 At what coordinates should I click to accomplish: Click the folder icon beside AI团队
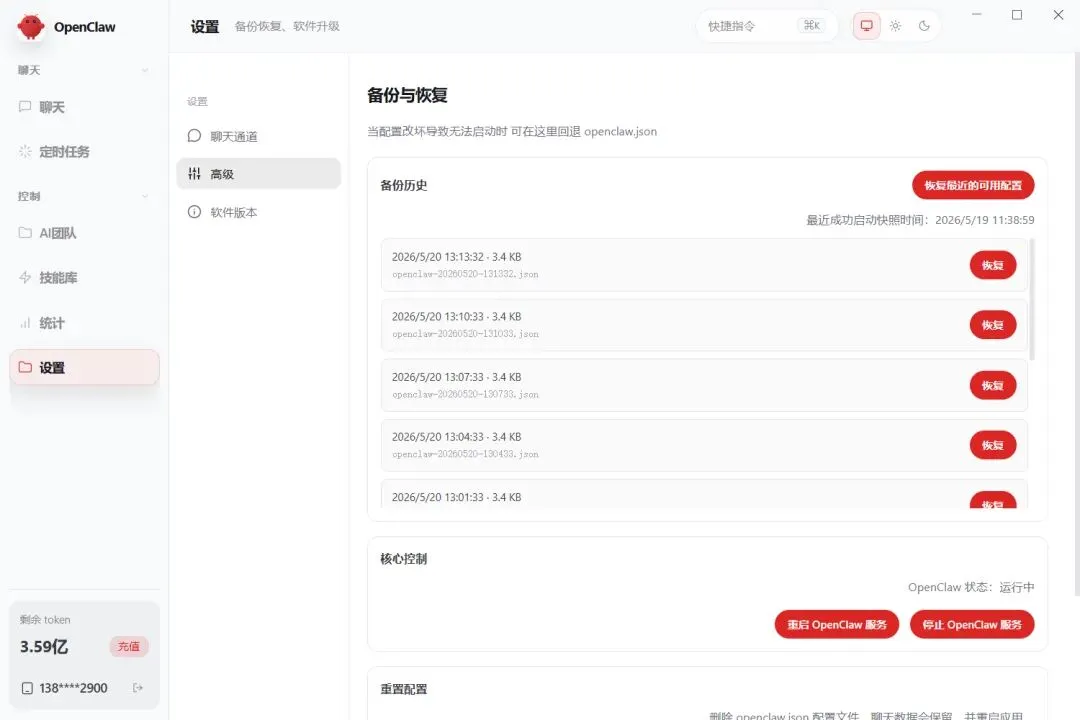pyautogui.click(x=25, y=233)
